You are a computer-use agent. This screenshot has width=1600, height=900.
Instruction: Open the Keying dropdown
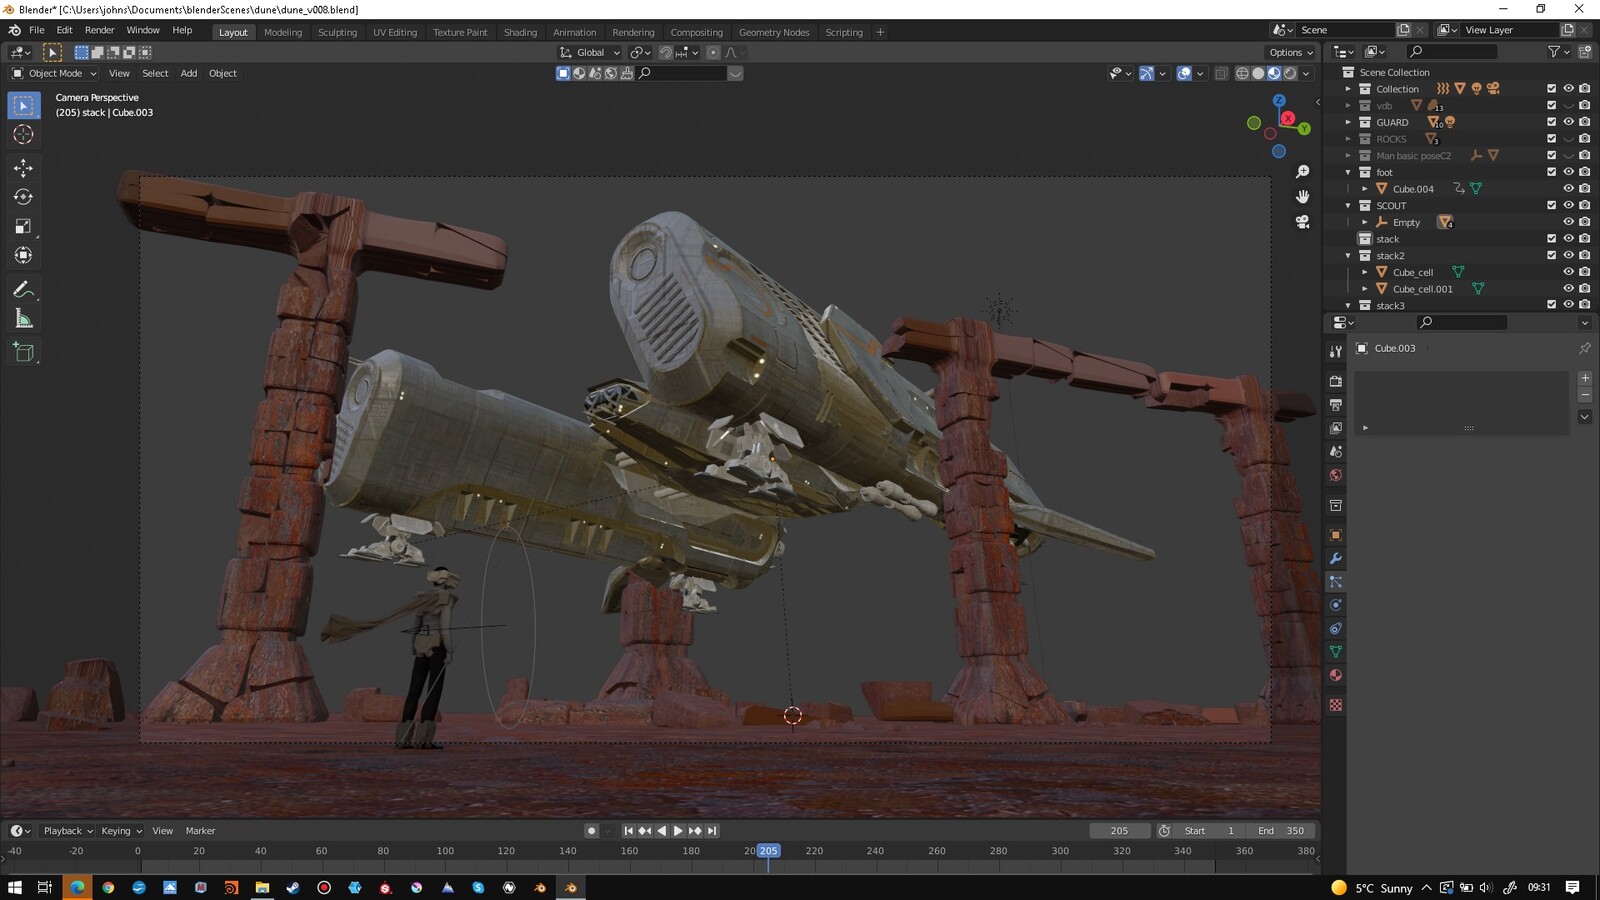point(121,831)
